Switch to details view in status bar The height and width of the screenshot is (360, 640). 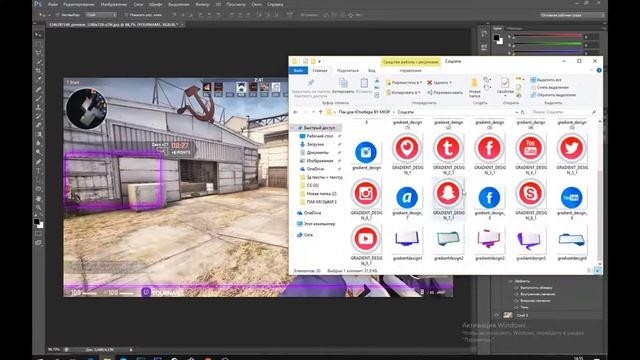(590, 270)
